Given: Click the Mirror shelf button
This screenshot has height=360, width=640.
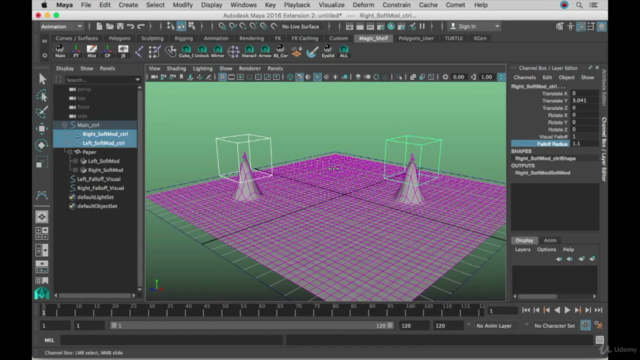Looking at the screenshot, I should pyautogui.click(x=218, y=51).
